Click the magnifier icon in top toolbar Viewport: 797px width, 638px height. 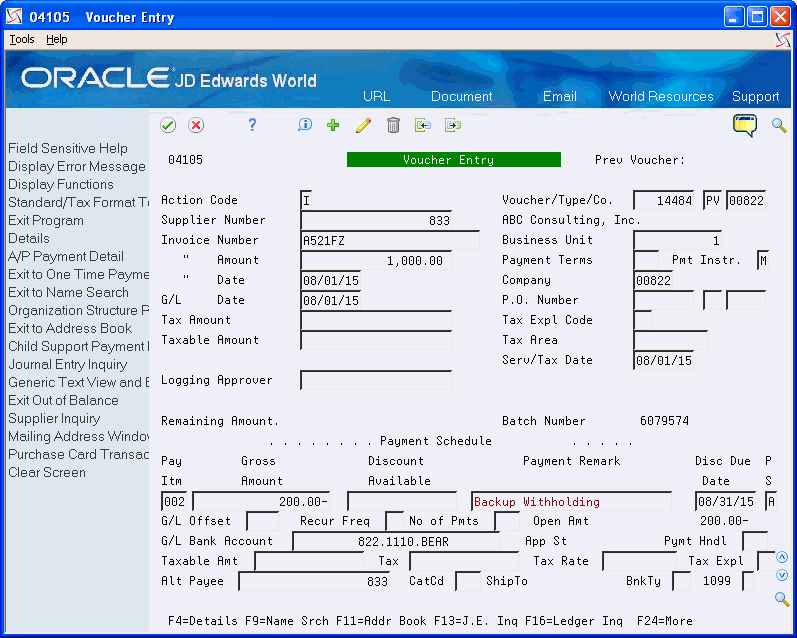[x=779, y=125]
